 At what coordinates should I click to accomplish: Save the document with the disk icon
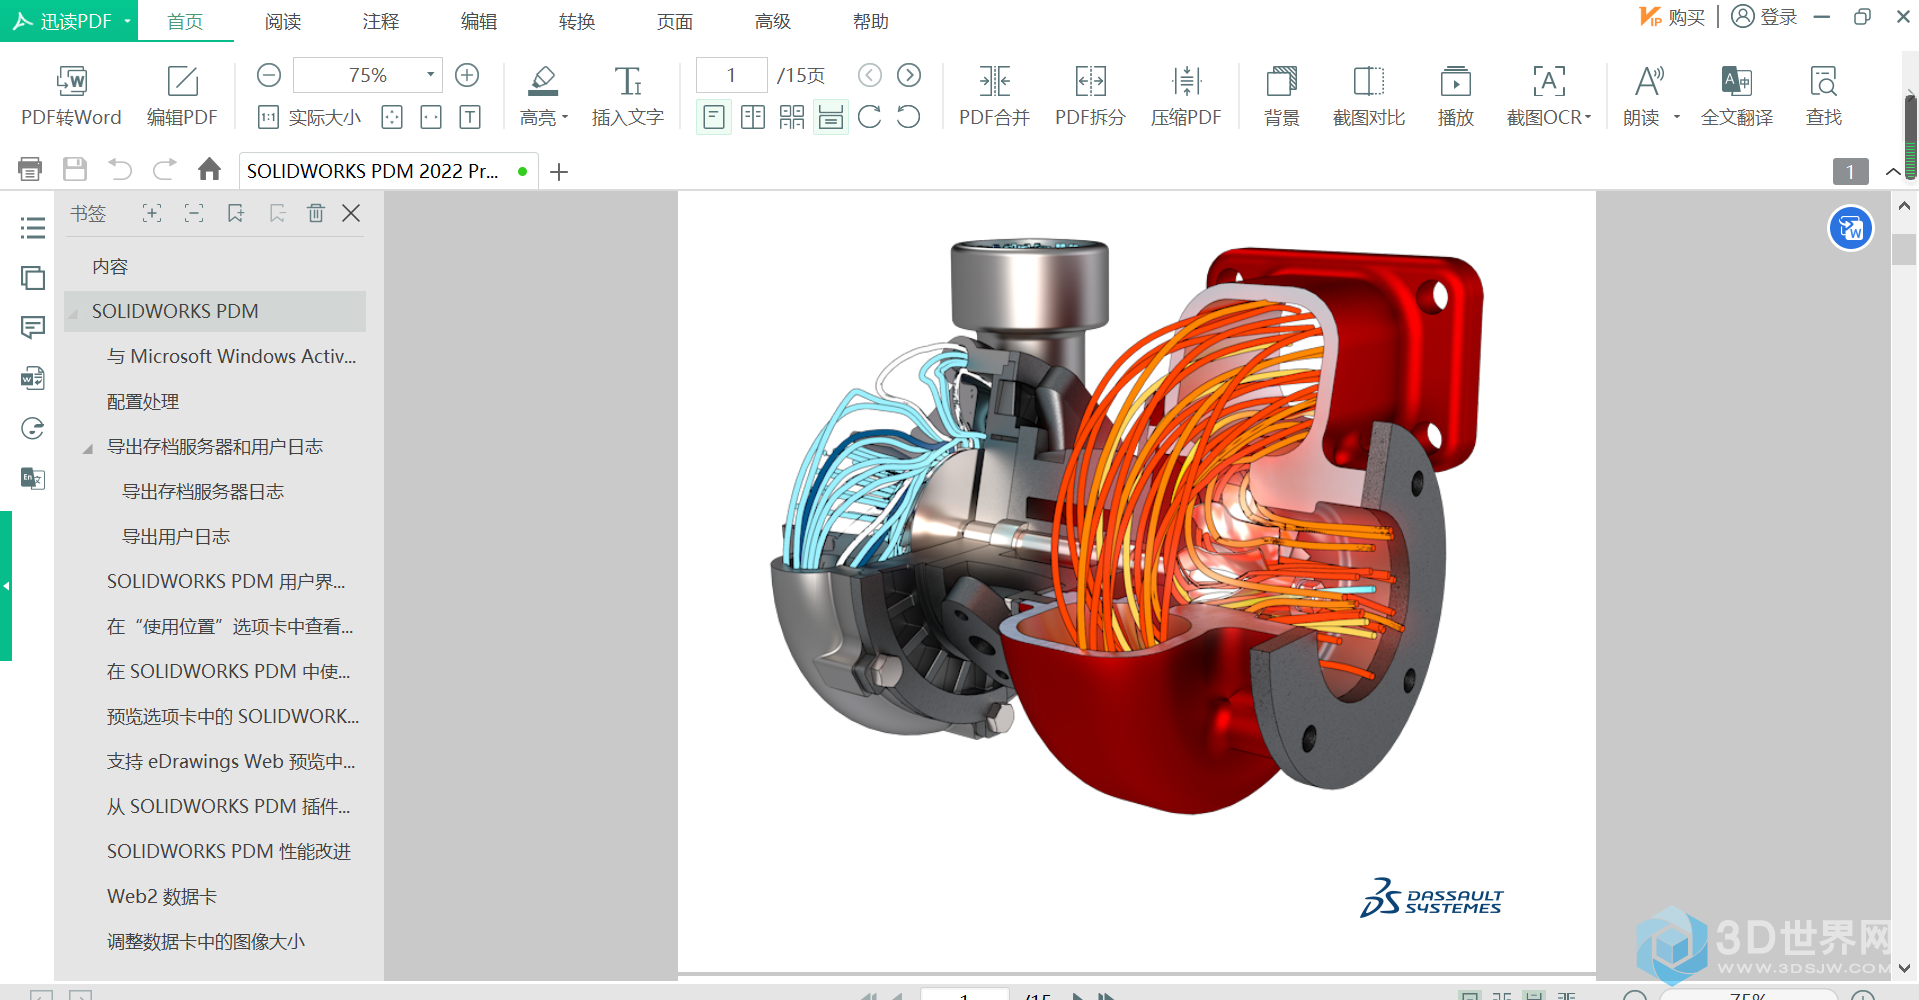(75, 169)
